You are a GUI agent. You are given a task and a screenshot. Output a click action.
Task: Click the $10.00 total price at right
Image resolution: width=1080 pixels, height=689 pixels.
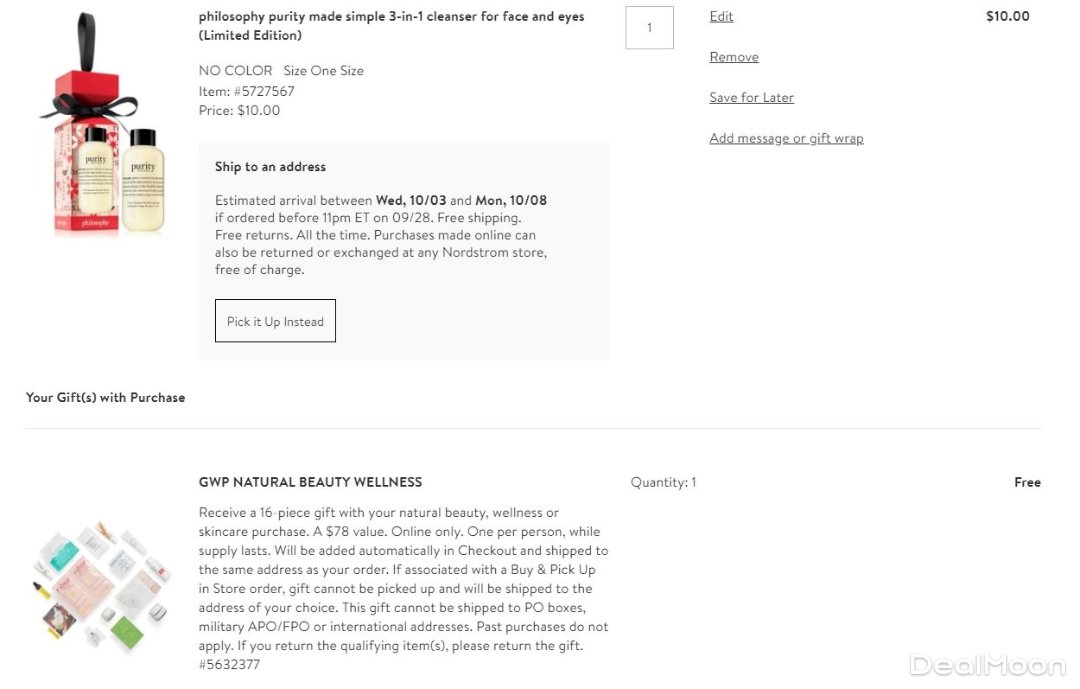[x=1007, y=16]
